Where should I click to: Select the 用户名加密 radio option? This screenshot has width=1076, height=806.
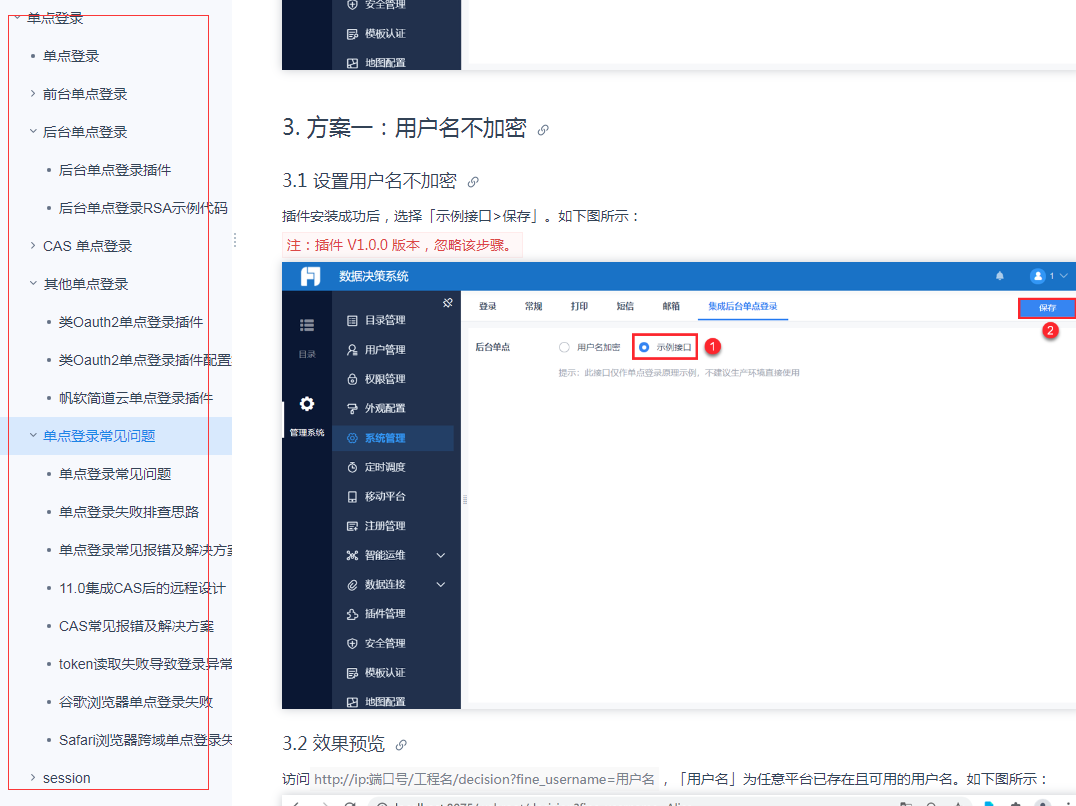[x=564, y=347]
